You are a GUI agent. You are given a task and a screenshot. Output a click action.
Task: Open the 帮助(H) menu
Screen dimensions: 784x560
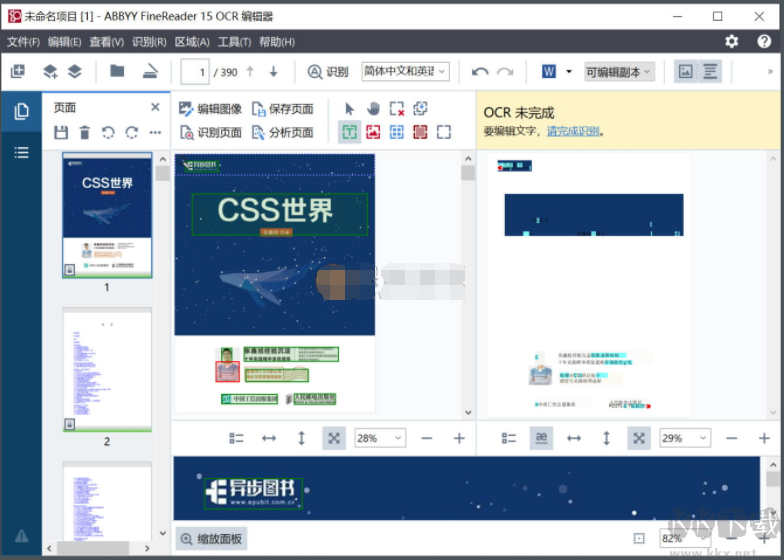277,42
